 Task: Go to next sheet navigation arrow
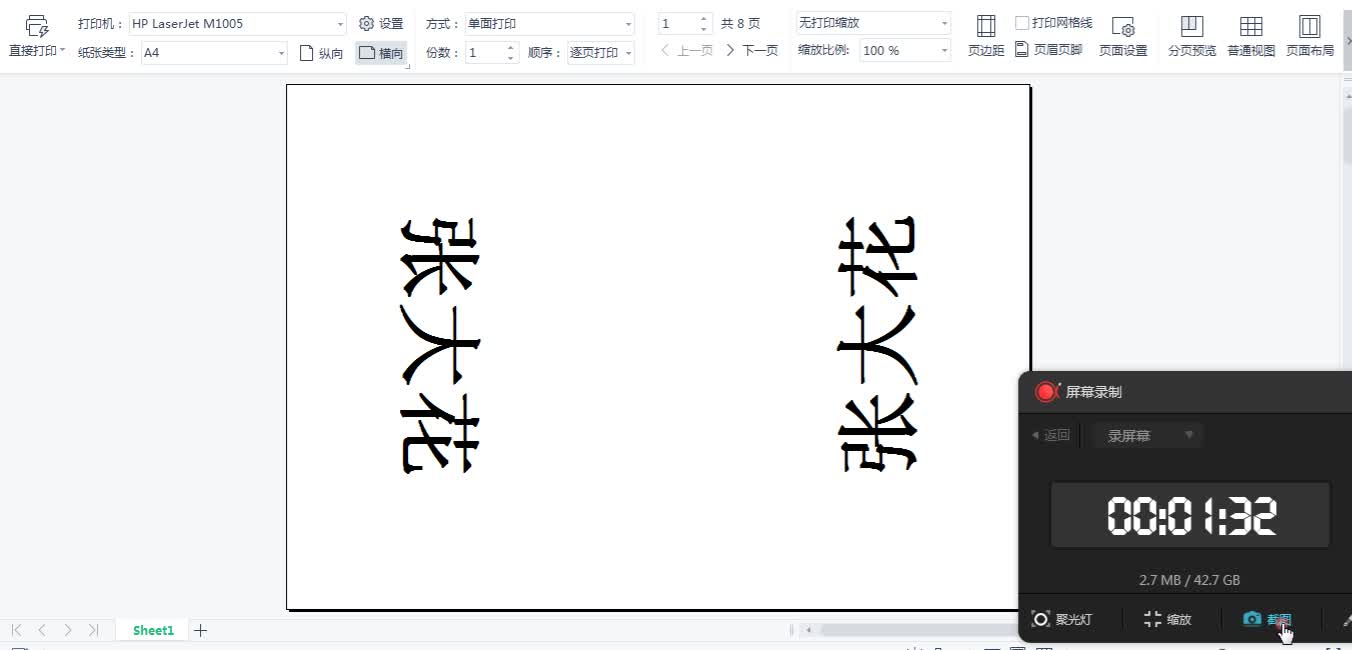[x=68, y=630]
